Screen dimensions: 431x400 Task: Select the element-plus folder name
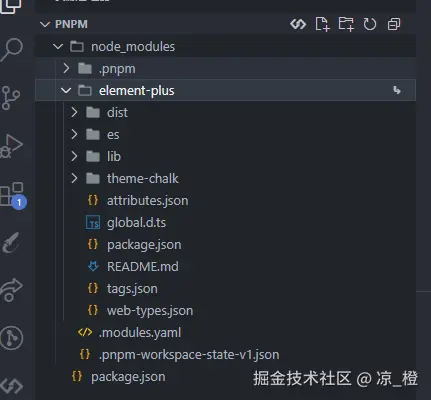click(x=137, y=91)
